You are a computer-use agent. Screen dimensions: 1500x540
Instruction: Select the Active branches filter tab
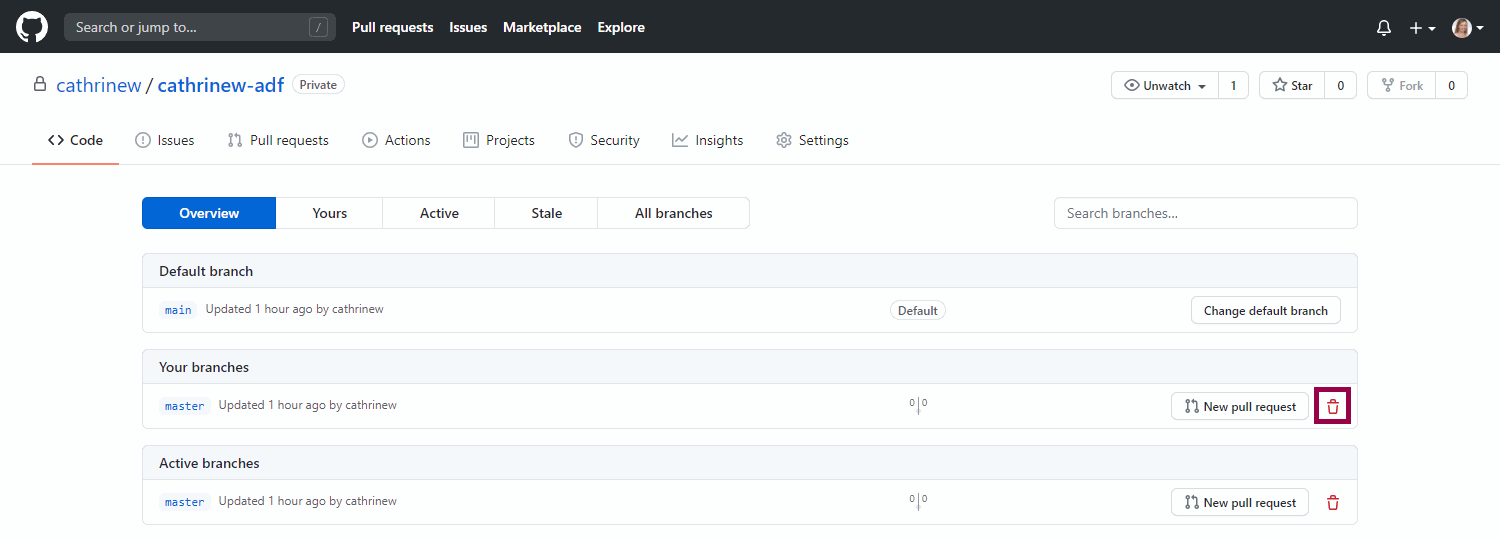point(439,213)
